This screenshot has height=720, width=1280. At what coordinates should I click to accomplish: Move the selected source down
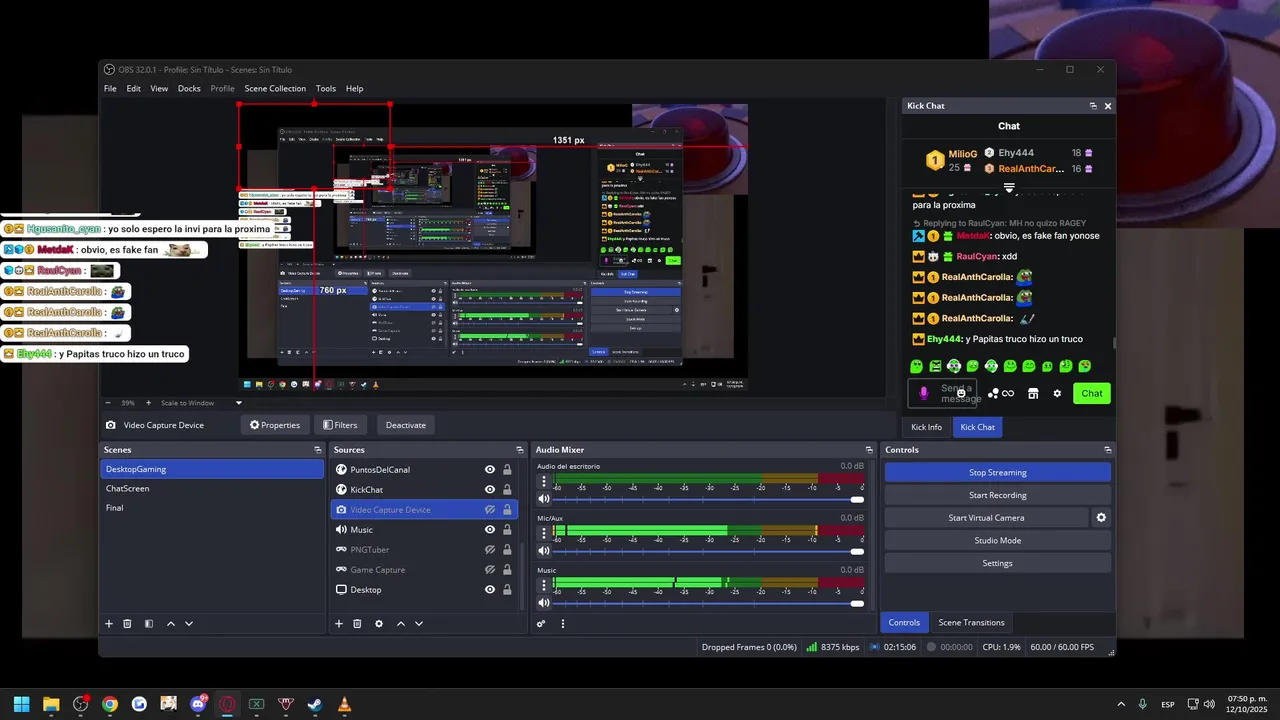(x=419, y=624)
